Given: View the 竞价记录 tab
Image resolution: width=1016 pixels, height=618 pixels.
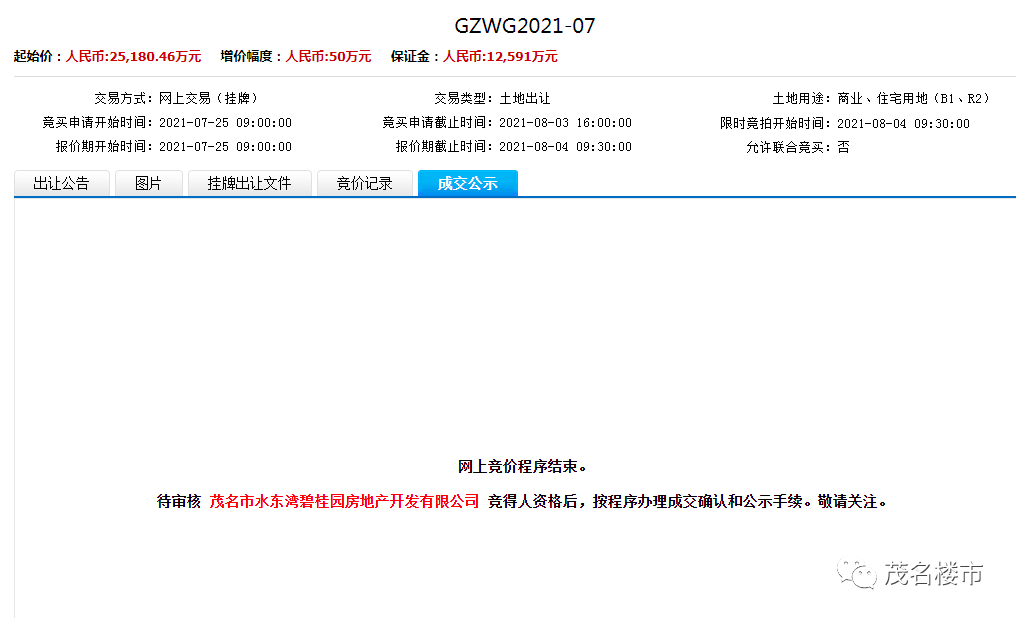Looking at the screenshot, I should click(365, 183).
